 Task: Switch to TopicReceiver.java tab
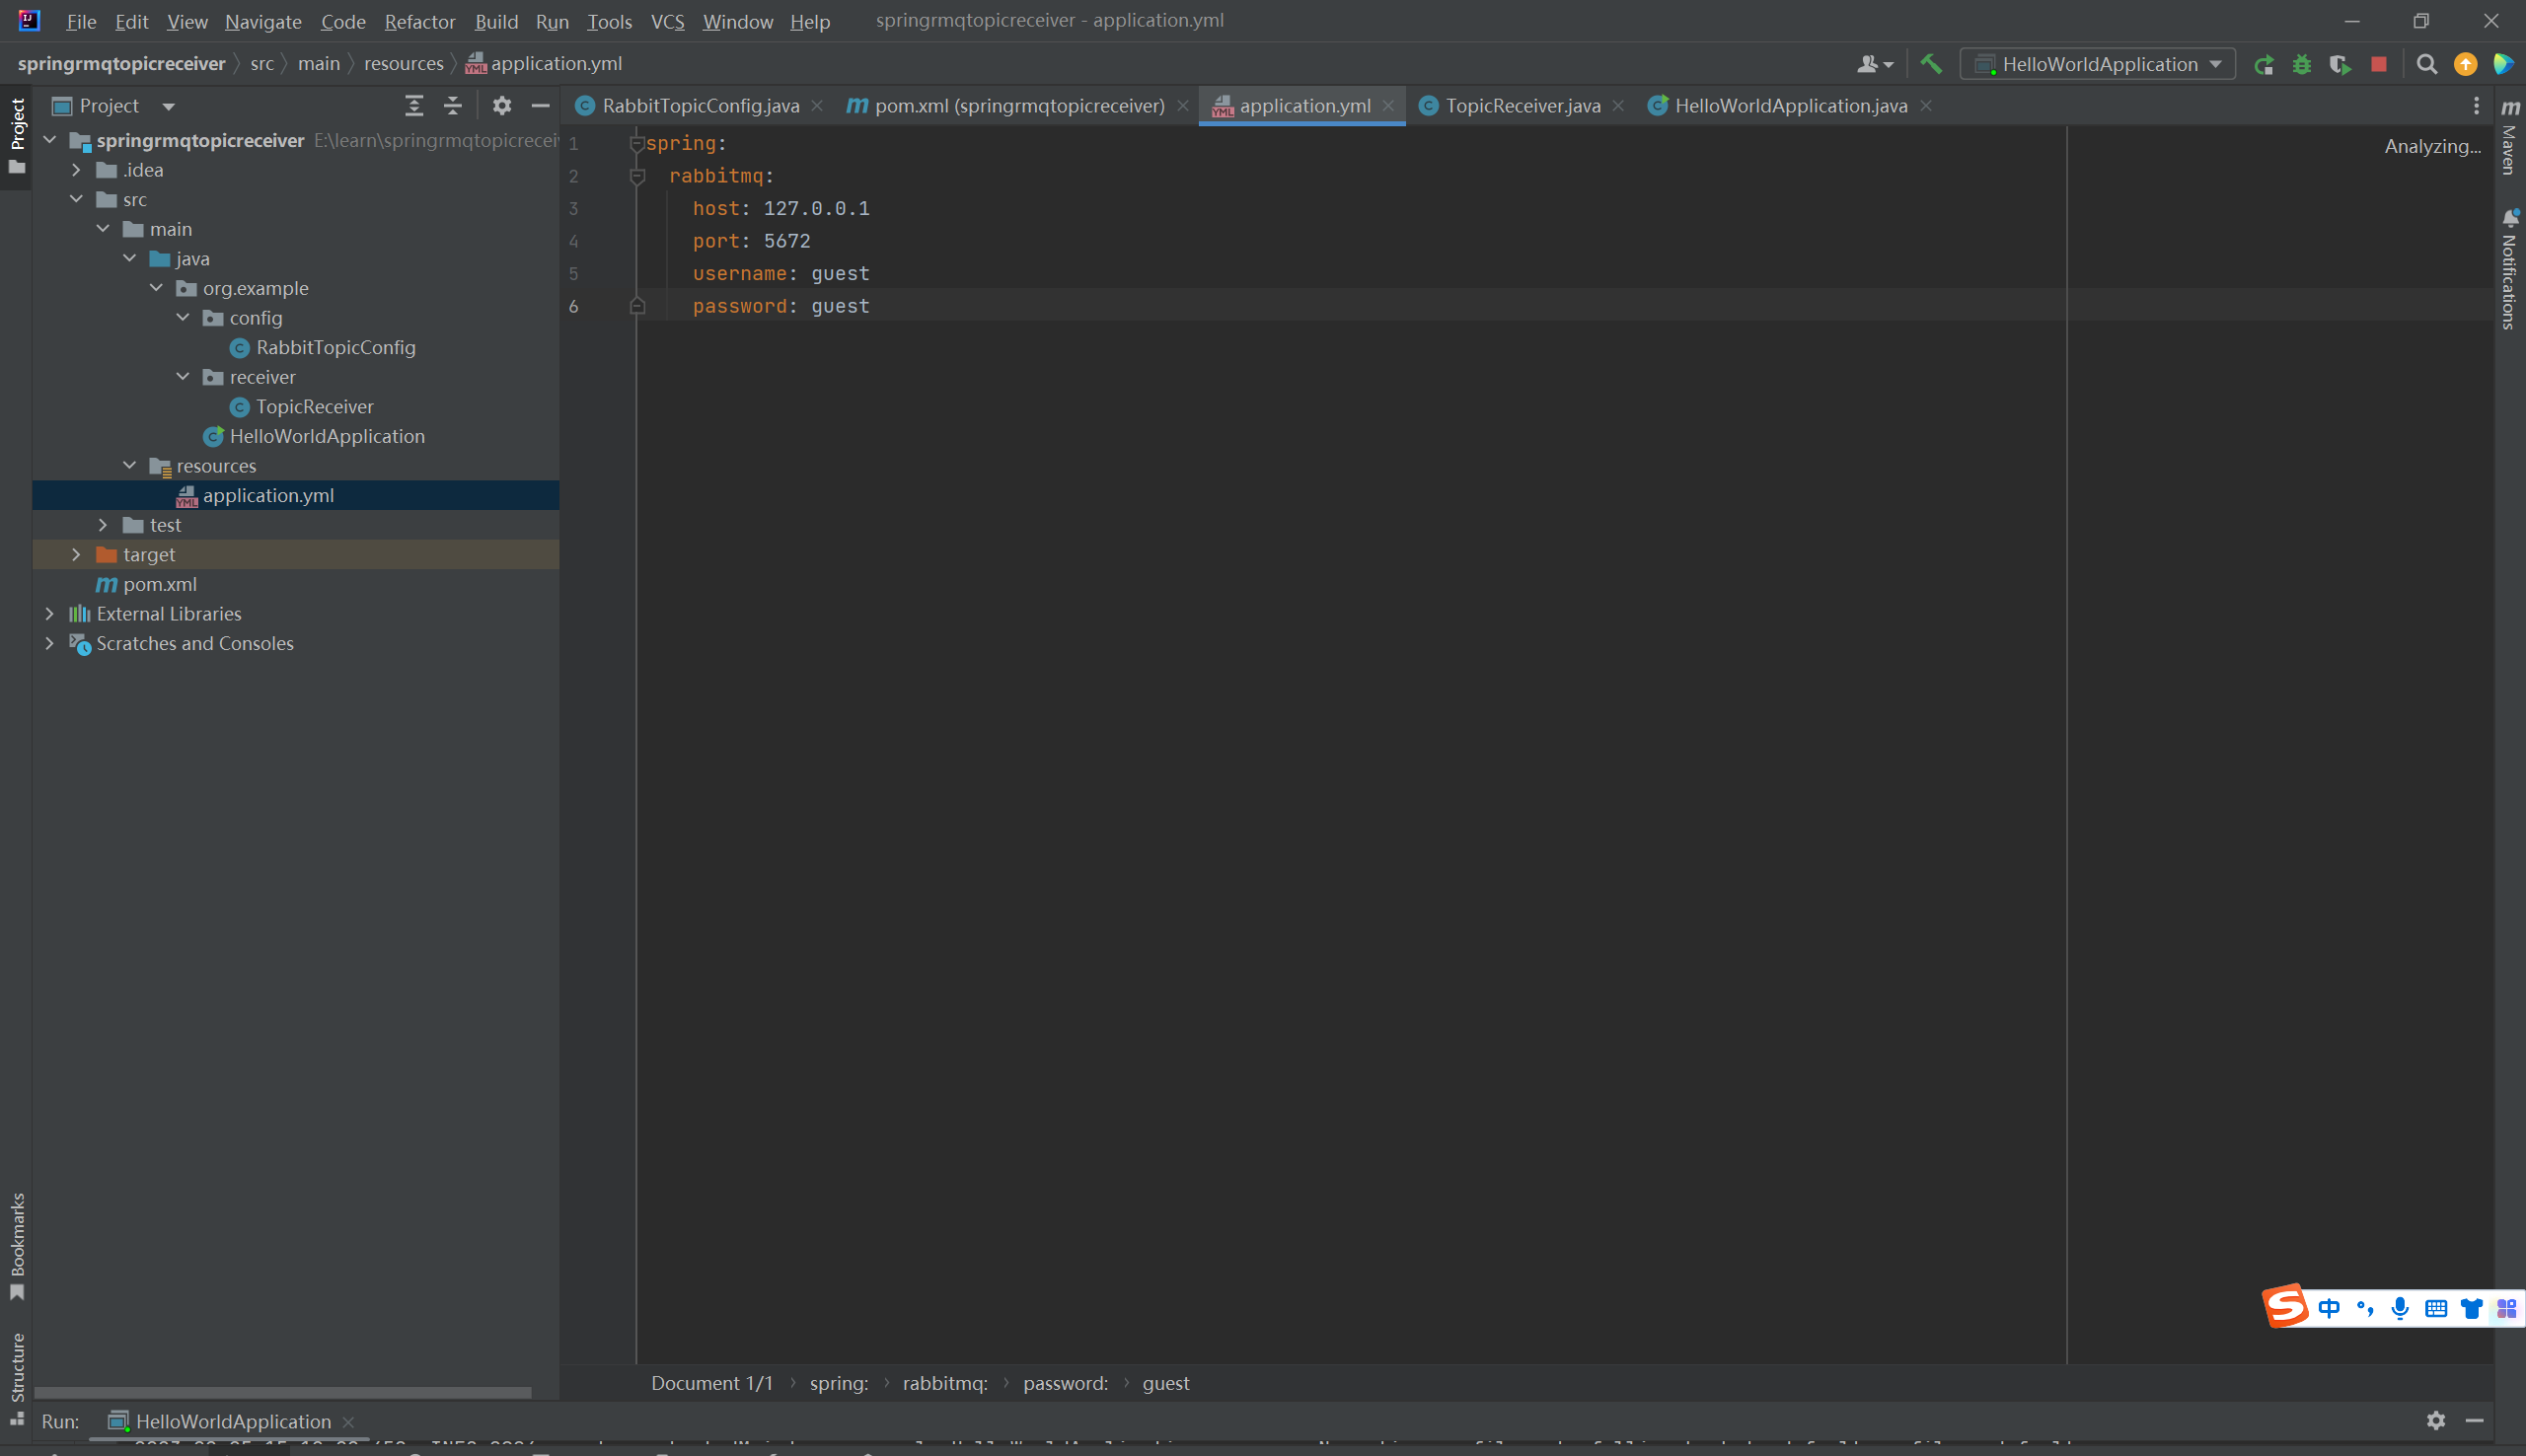tap(1521, 106)
